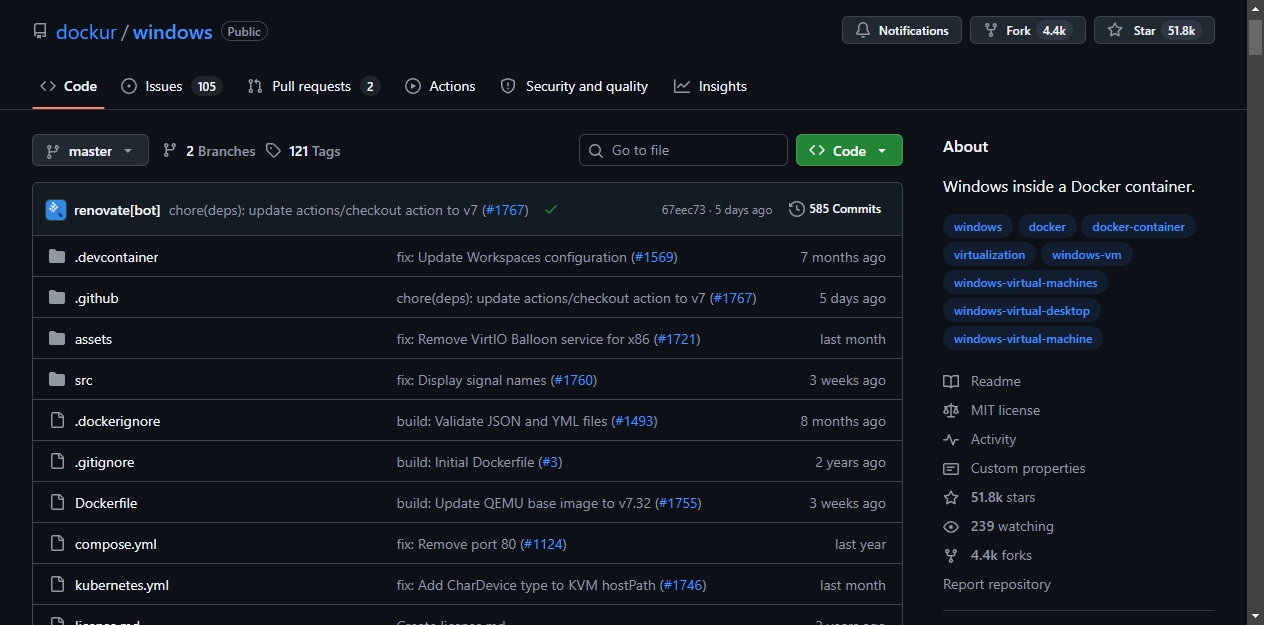
Task: Click the Dockerfile file icon
Action: tap(57, 503)
